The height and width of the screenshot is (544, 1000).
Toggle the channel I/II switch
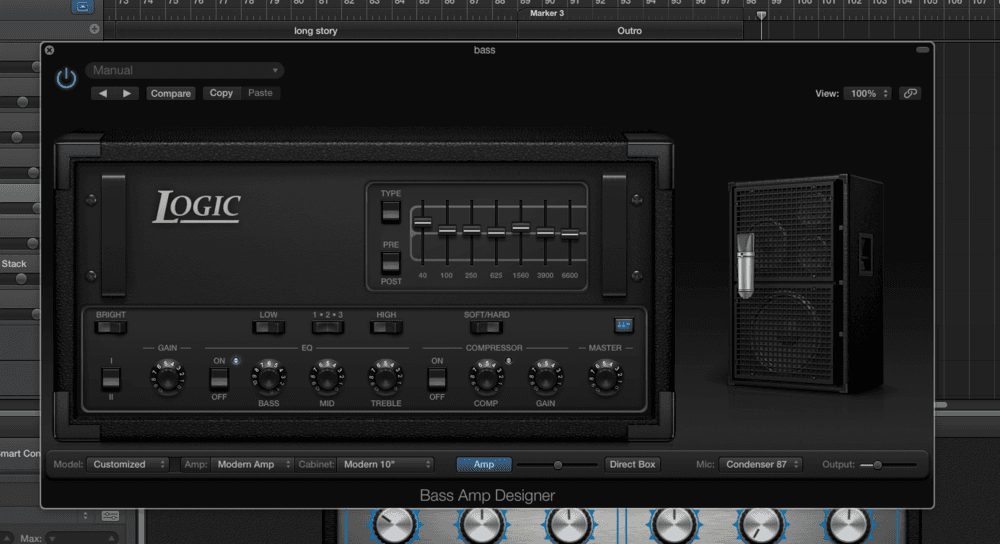[x=111, y=379]
